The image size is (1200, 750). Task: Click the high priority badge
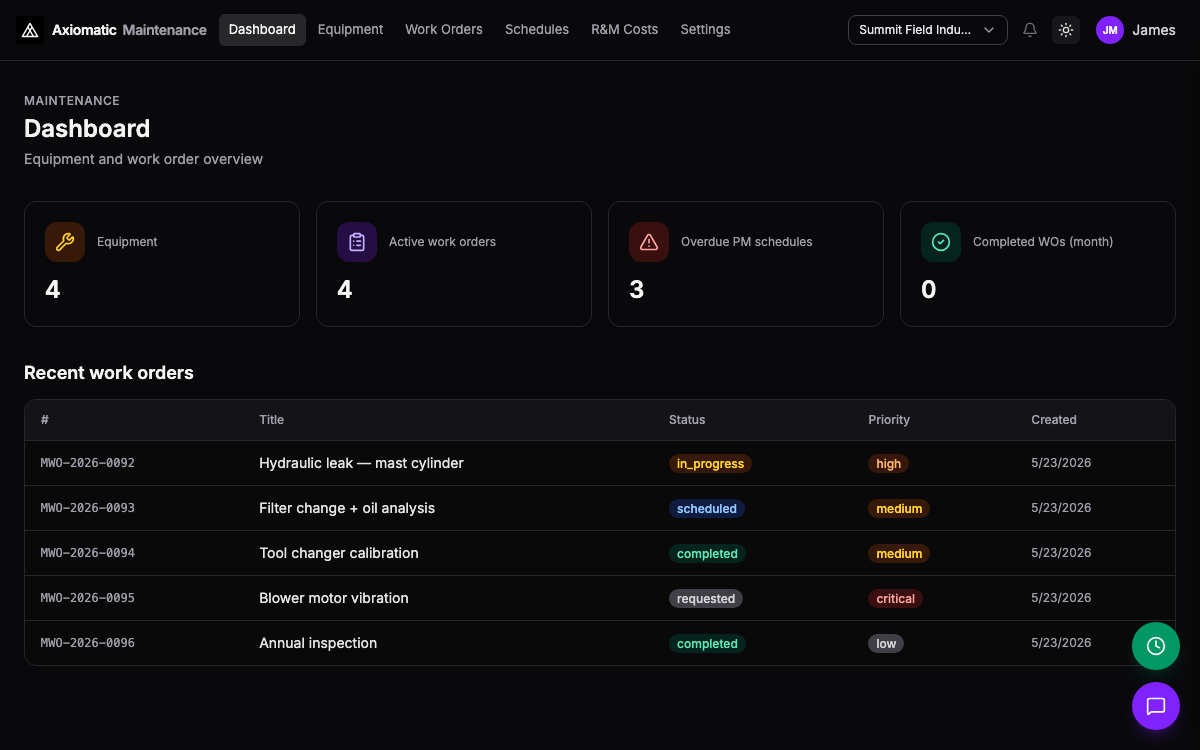889,464
